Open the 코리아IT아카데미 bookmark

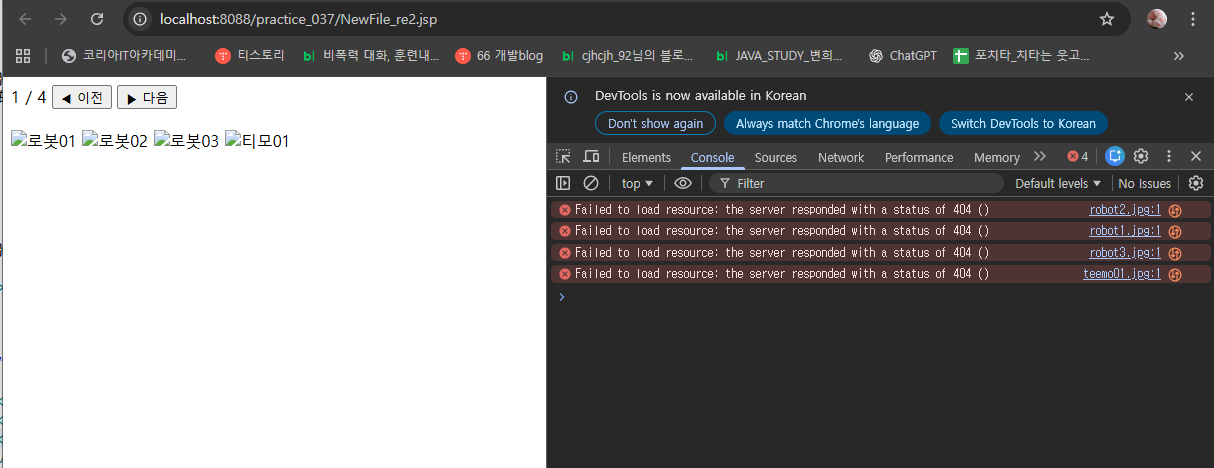[125, 56]
